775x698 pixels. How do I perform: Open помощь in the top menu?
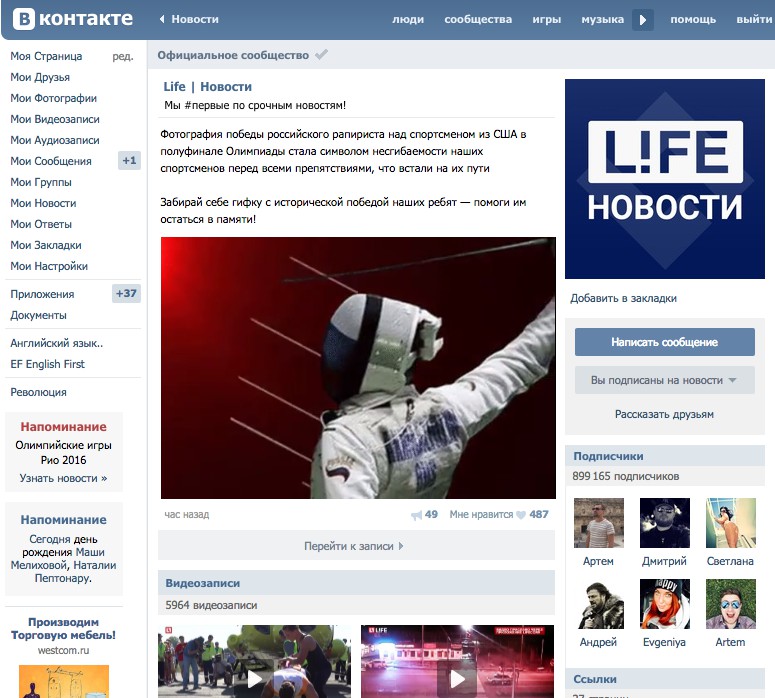tap(693, 19)
